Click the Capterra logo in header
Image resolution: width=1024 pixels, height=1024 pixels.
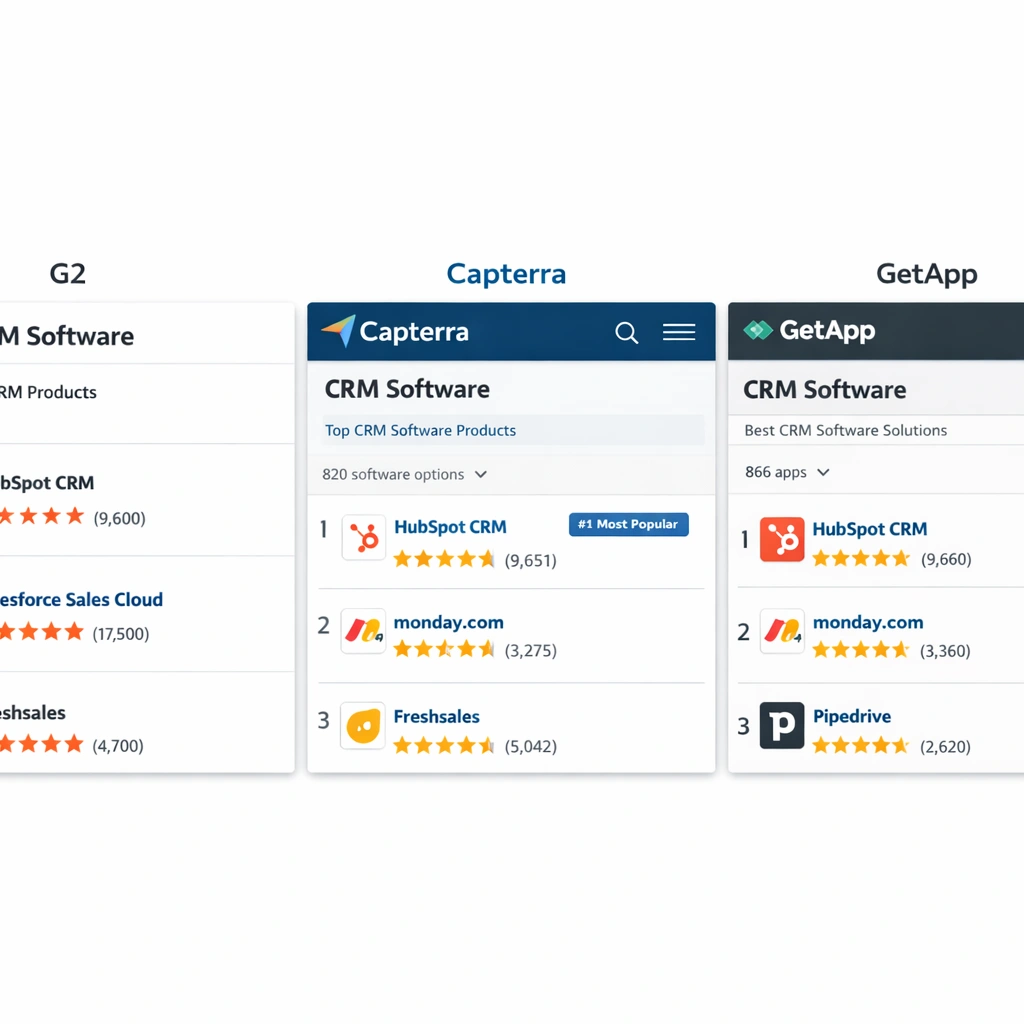click(x=396, y=332)
